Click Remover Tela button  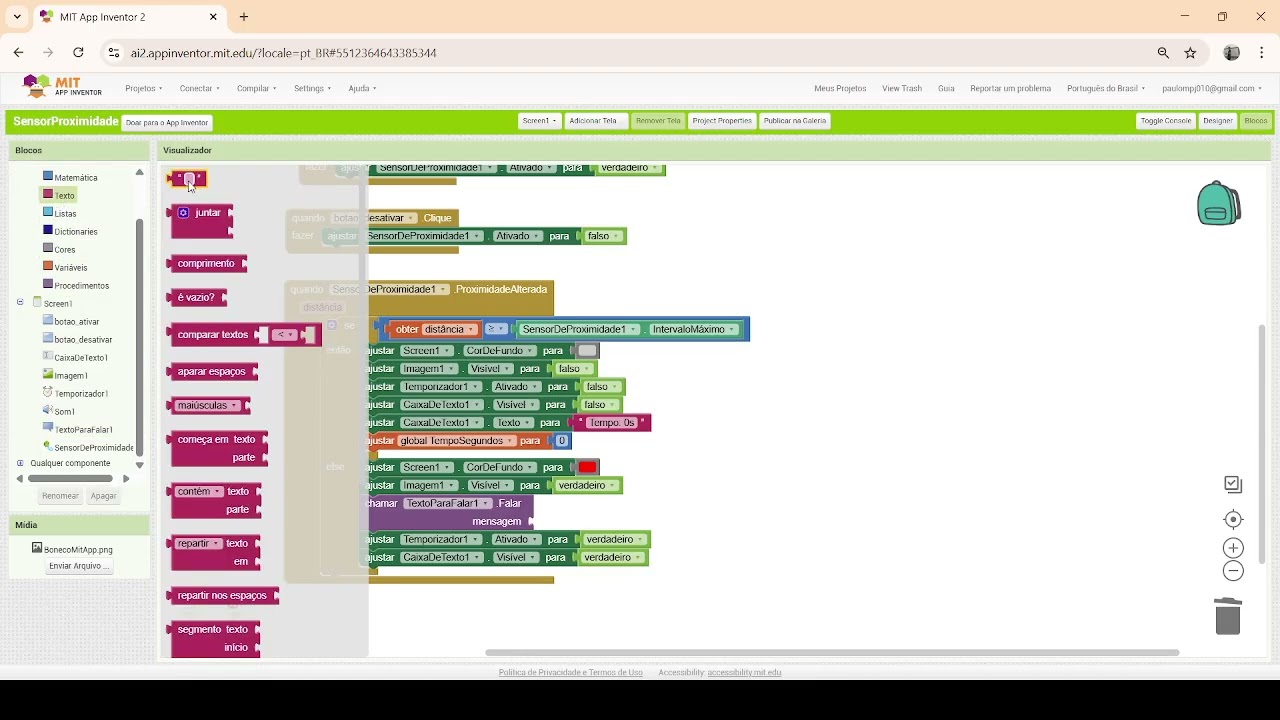pyautogui.click(x=658, y=121)
